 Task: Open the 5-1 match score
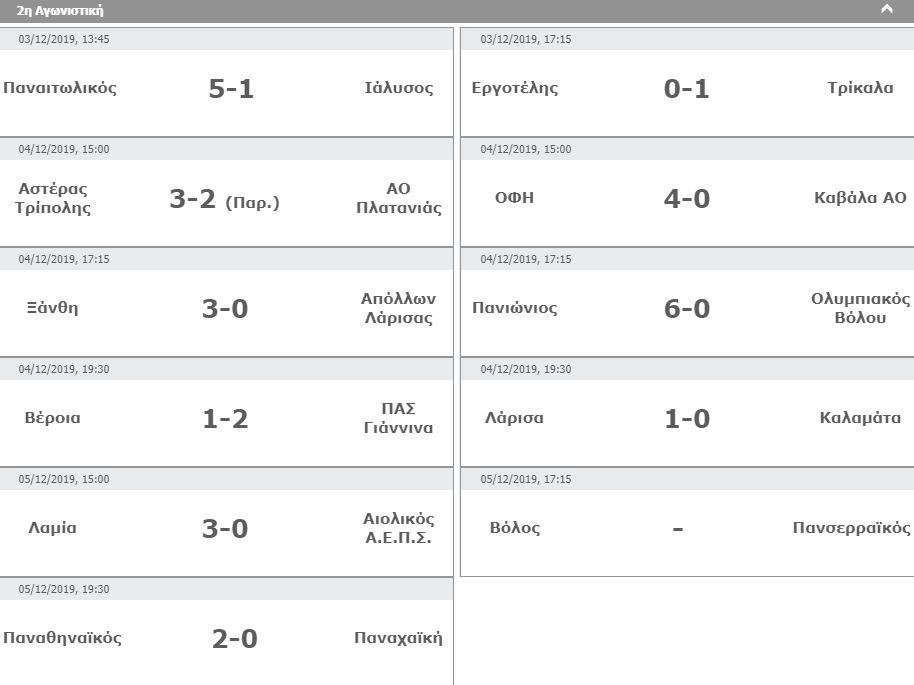click(231, 89)
